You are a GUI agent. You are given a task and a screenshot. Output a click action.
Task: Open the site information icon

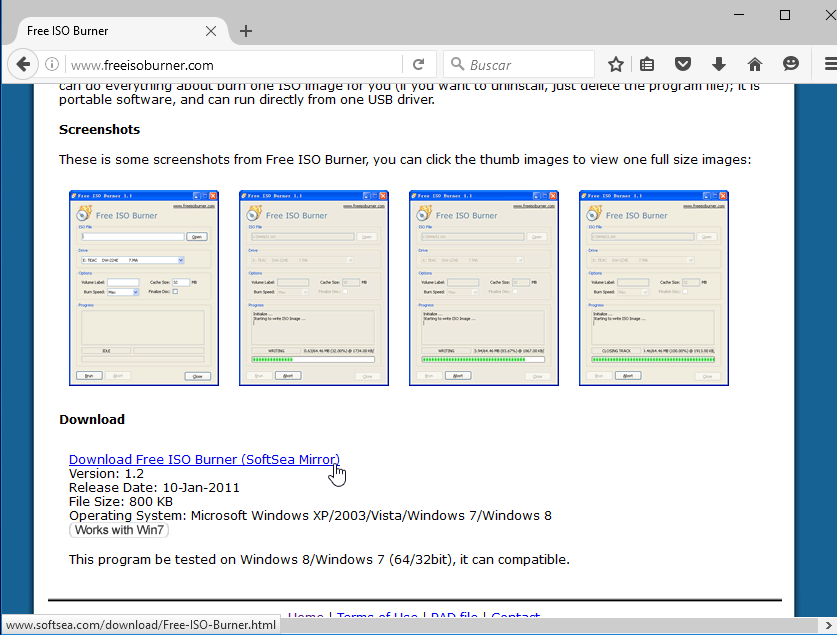click(52, 65)
